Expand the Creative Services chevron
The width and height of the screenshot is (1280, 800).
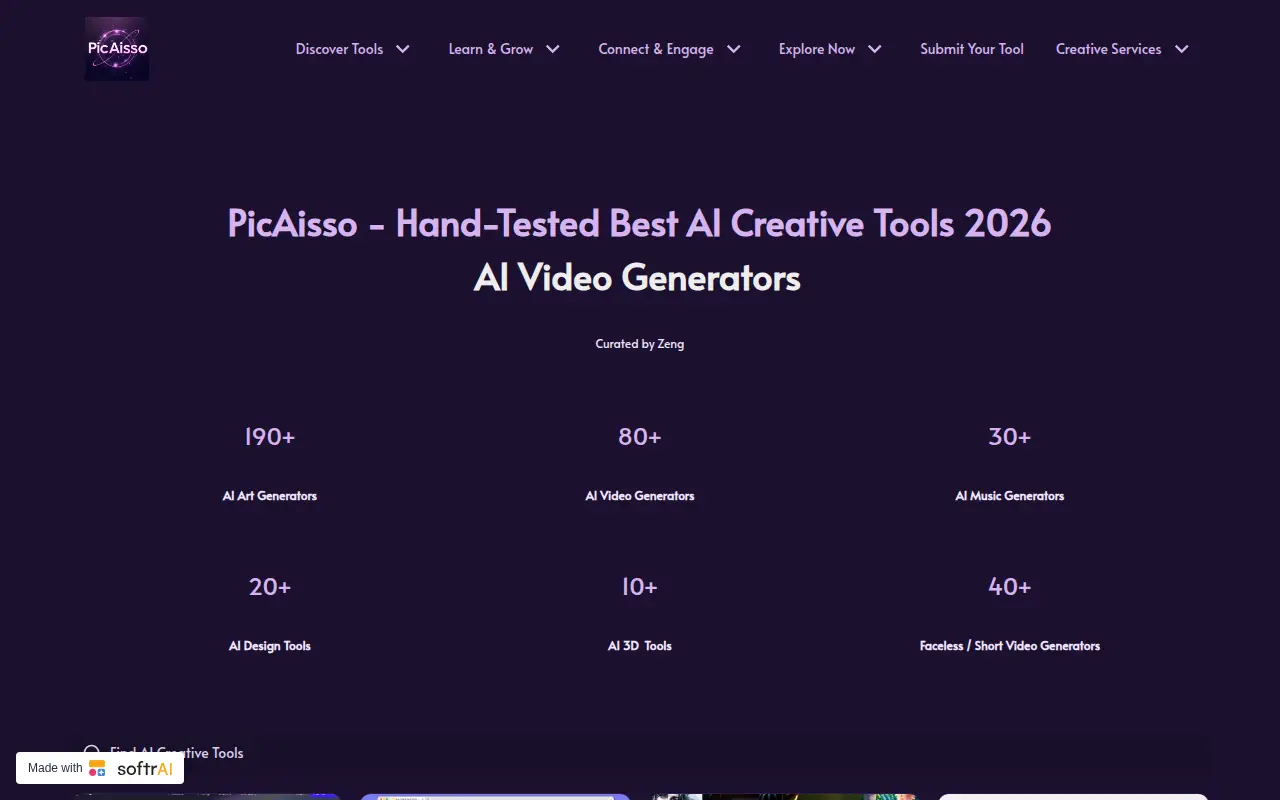pyautogui.click(x=1182, y=49)
